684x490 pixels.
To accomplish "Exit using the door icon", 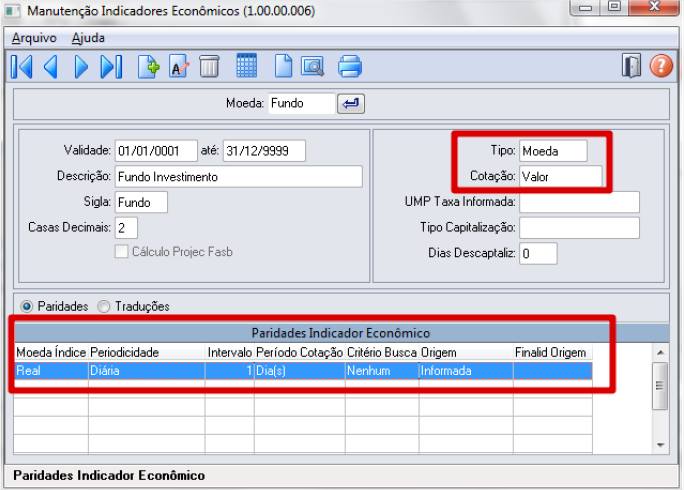I will (x=631, y=66).
